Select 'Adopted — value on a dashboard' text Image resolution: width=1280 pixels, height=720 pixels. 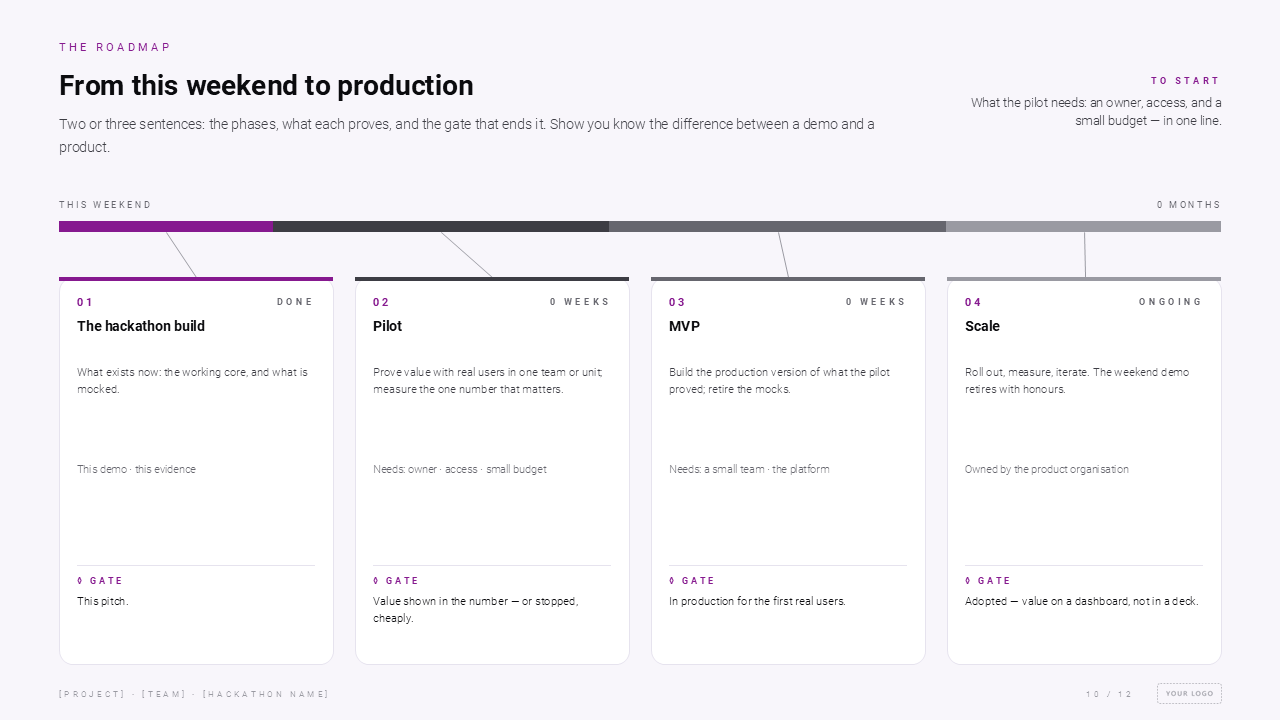[1082, 601]
